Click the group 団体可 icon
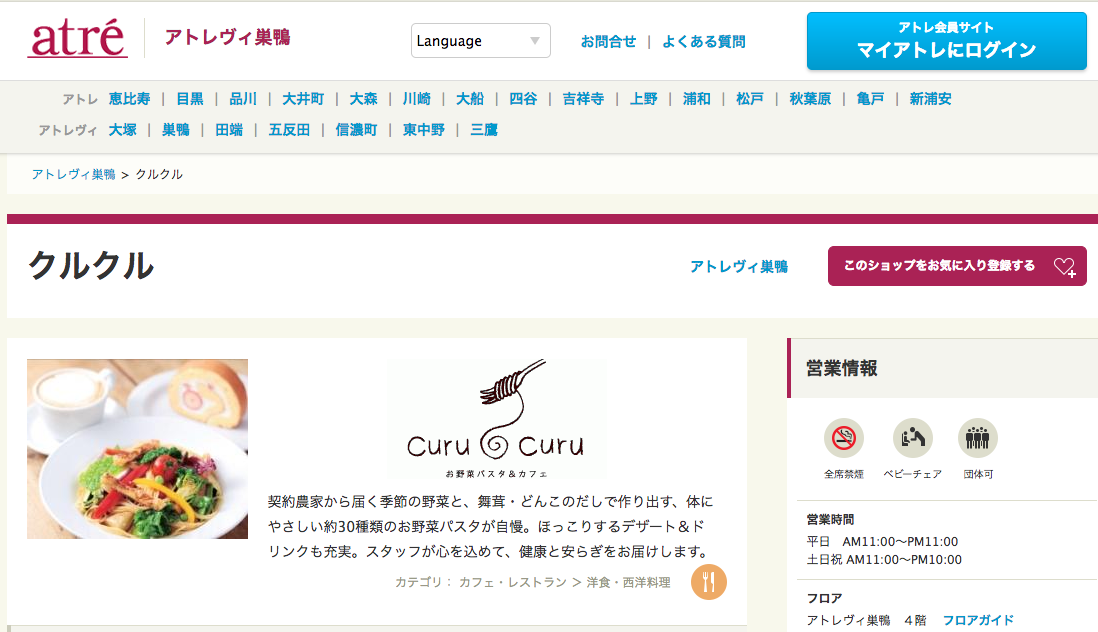This screenshot has width=1098, height=632. (x=978, y=438)
